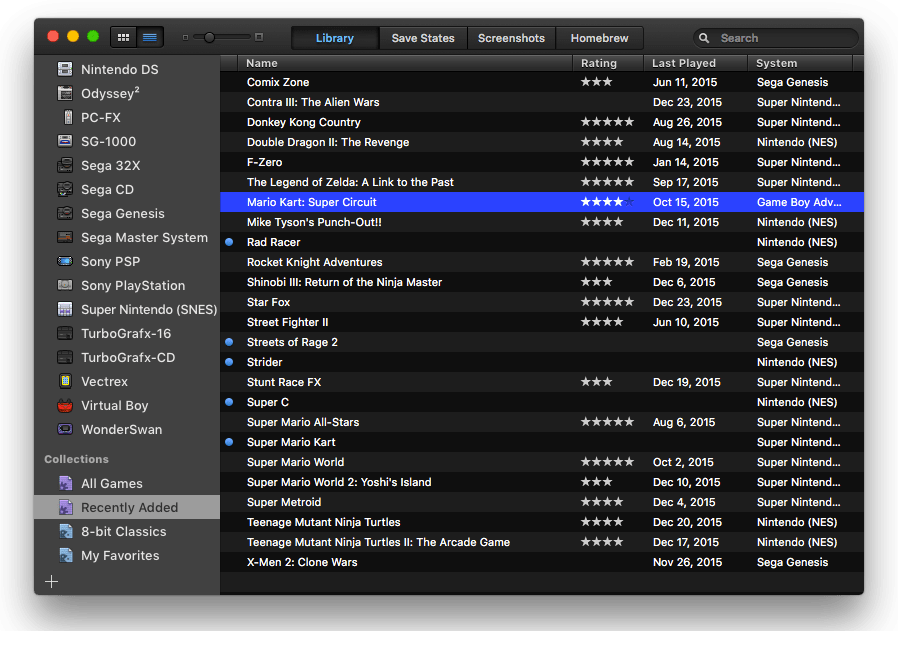Select the Sony PSP console icon

(65, 262)
